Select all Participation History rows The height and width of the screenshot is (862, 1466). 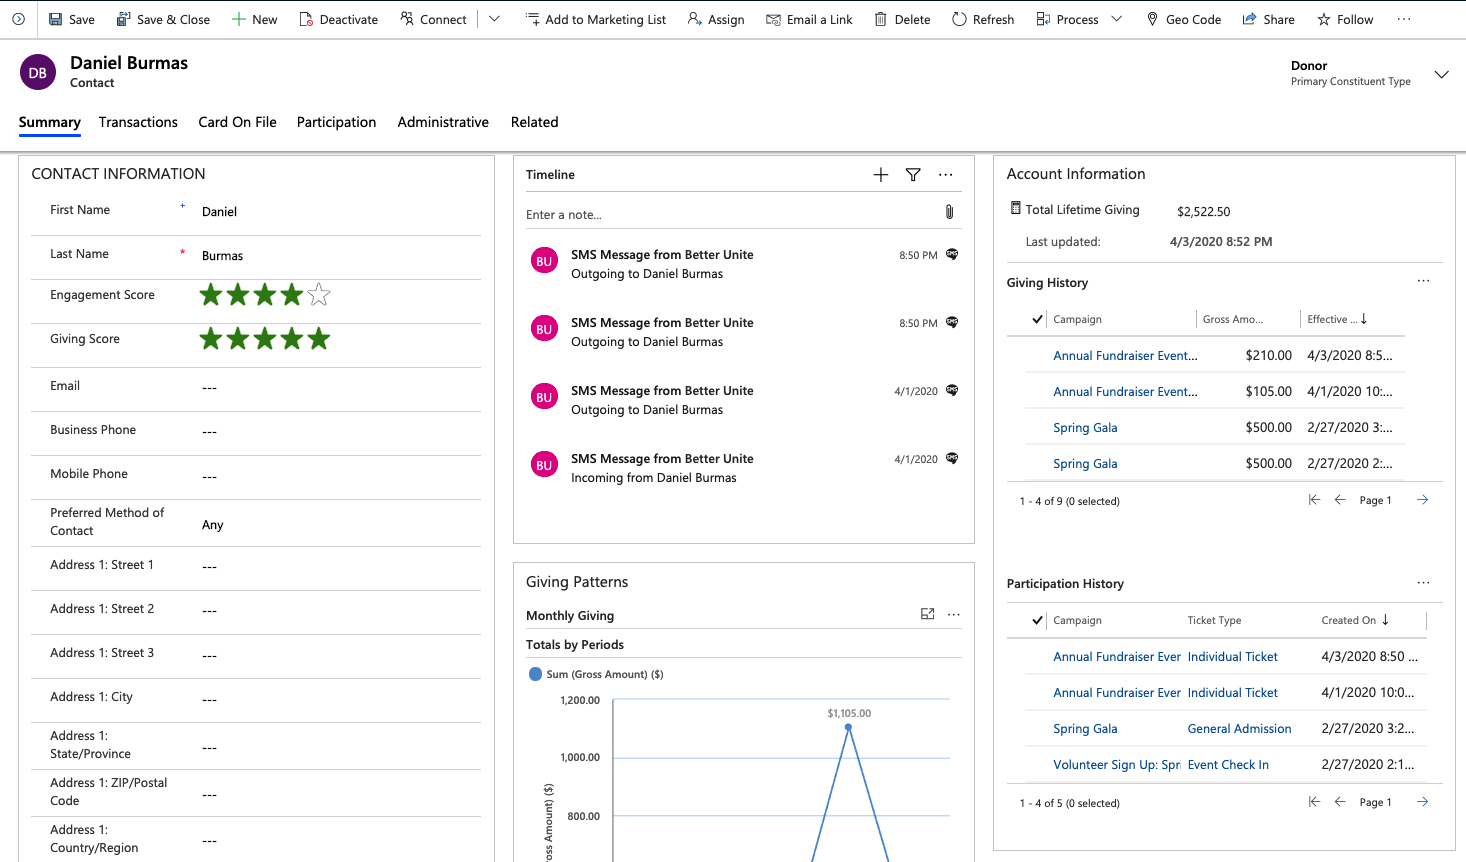point(1037,620)
